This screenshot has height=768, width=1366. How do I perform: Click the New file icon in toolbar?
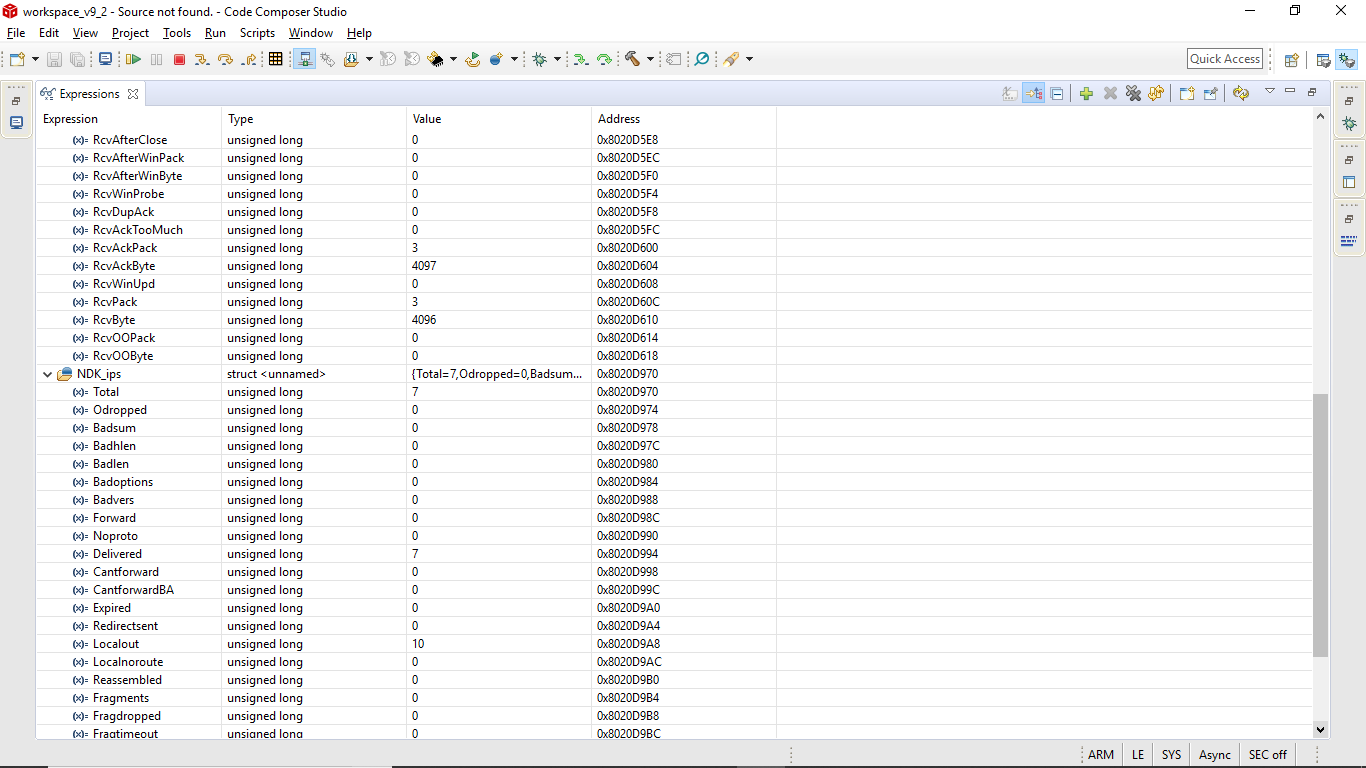[x=17, y=60]
